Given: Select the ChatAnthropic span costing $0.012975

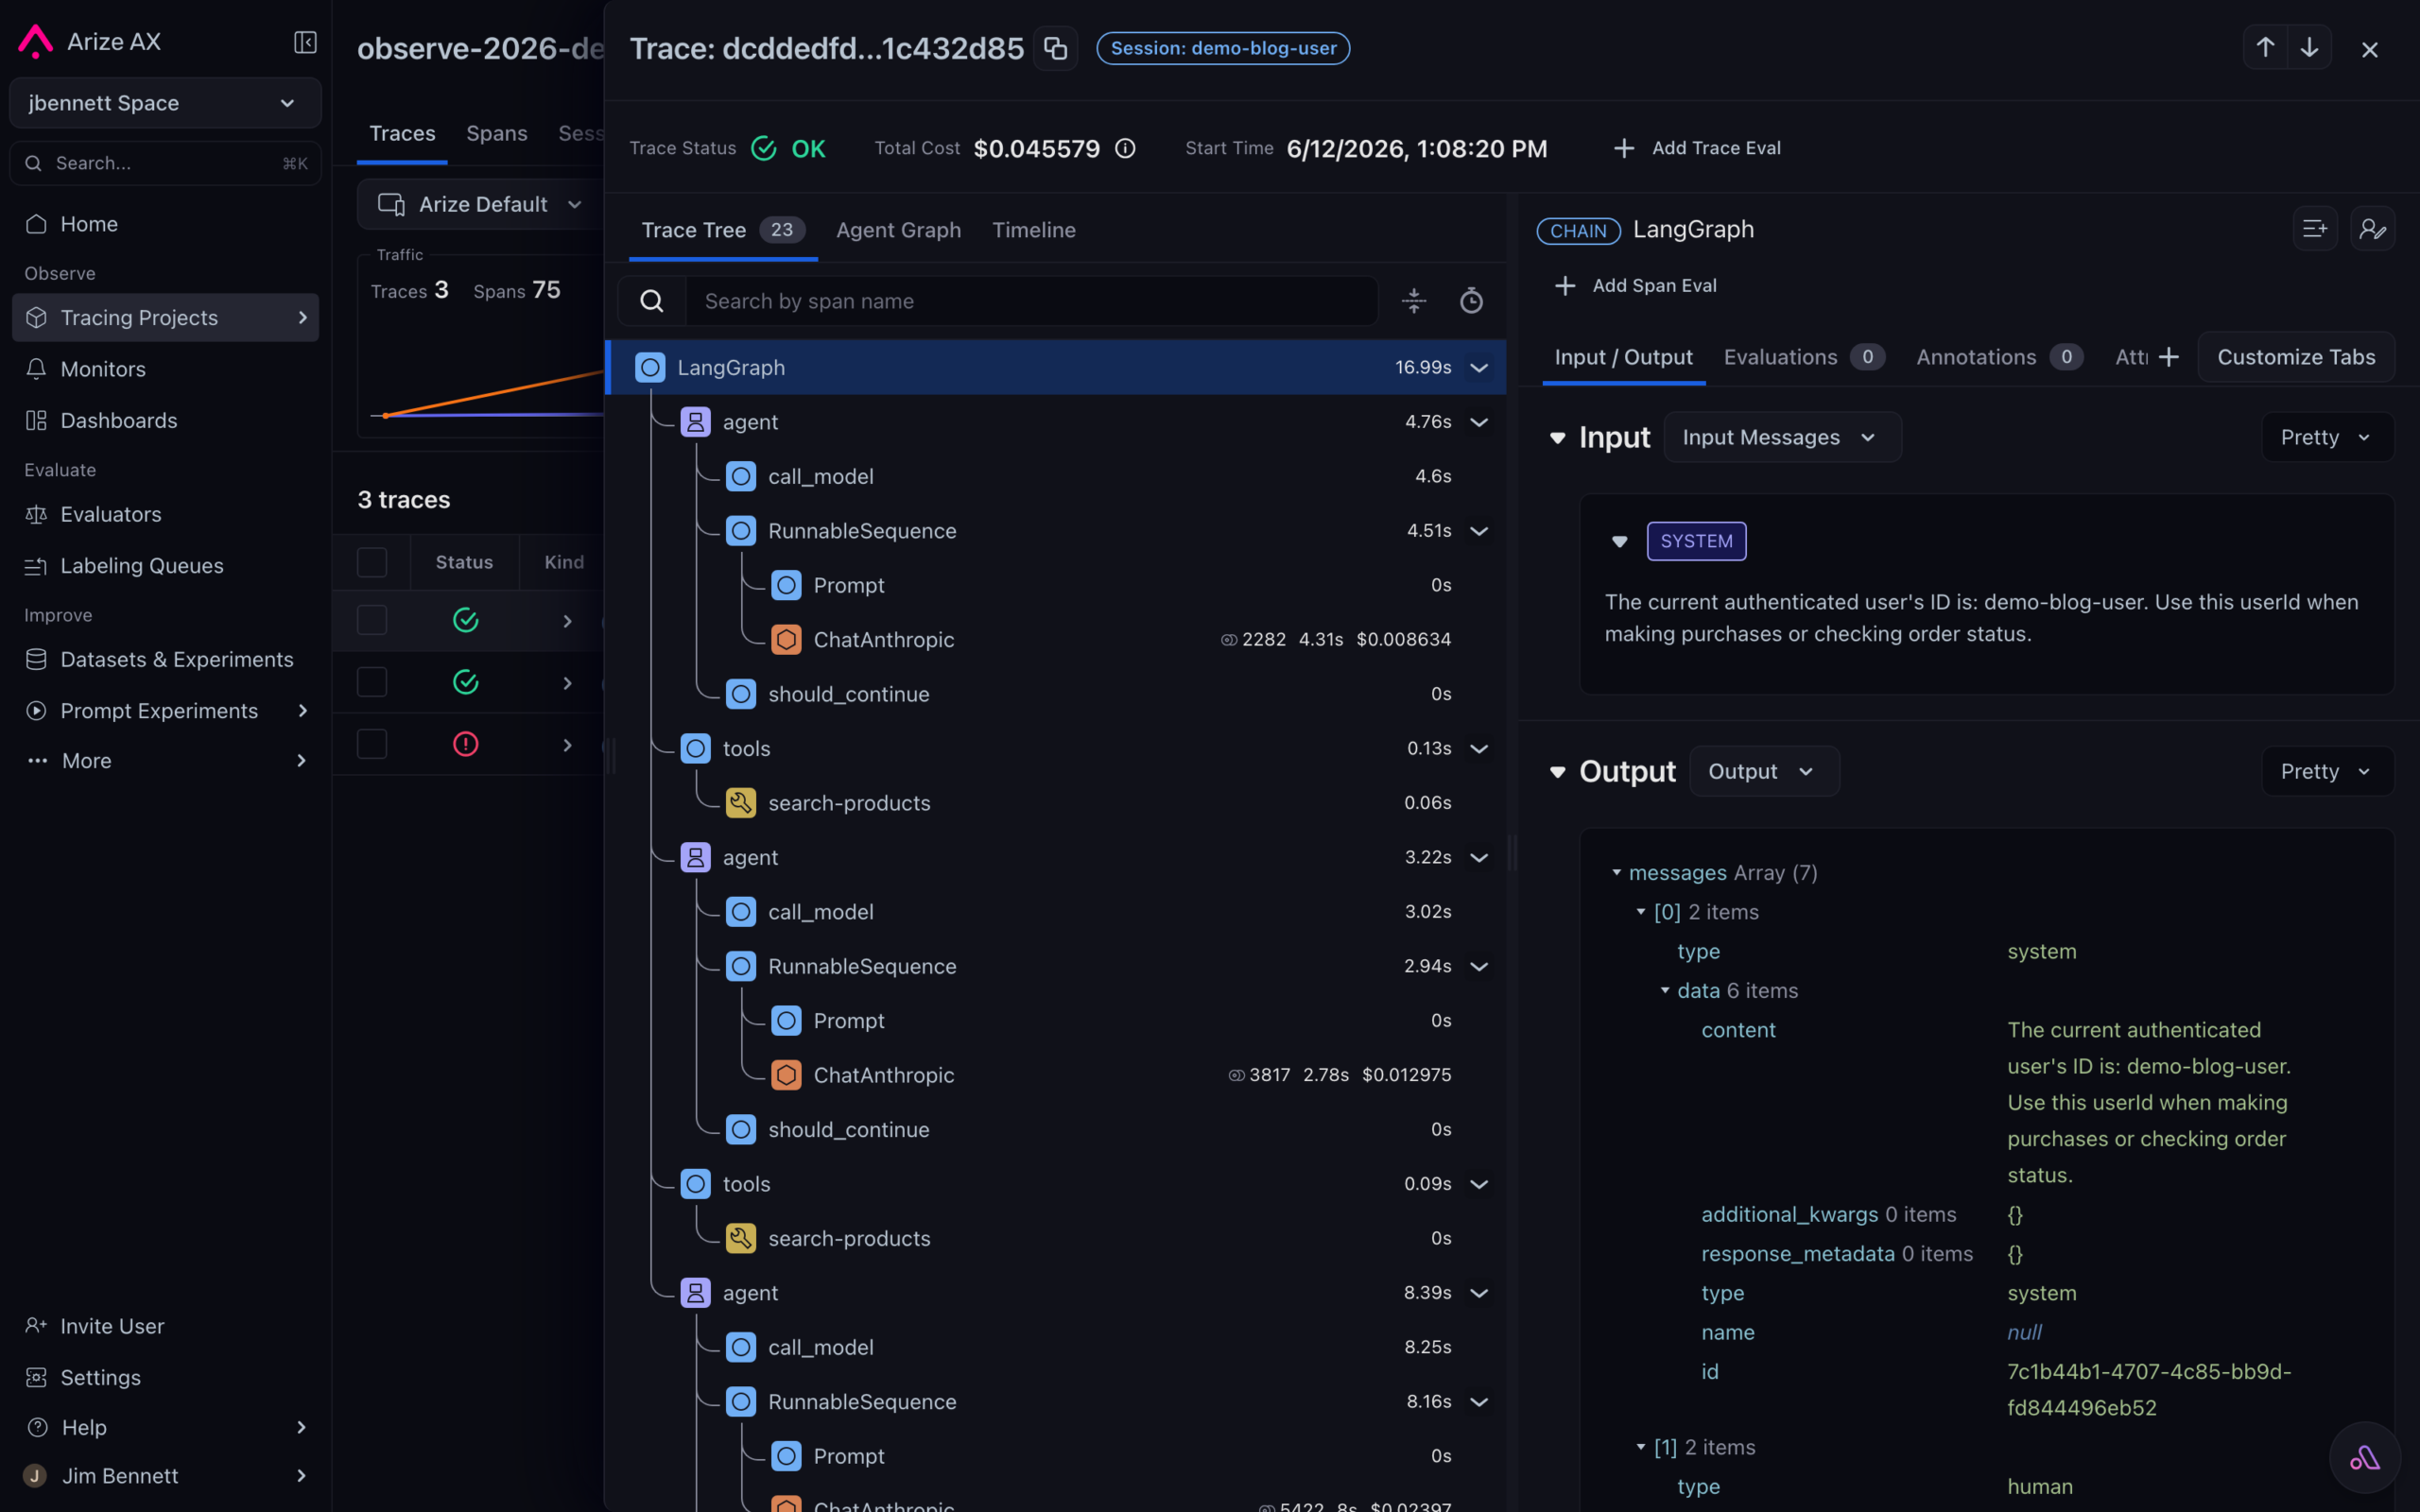Looking at the screenshot, I should tap(1055, 1075).
